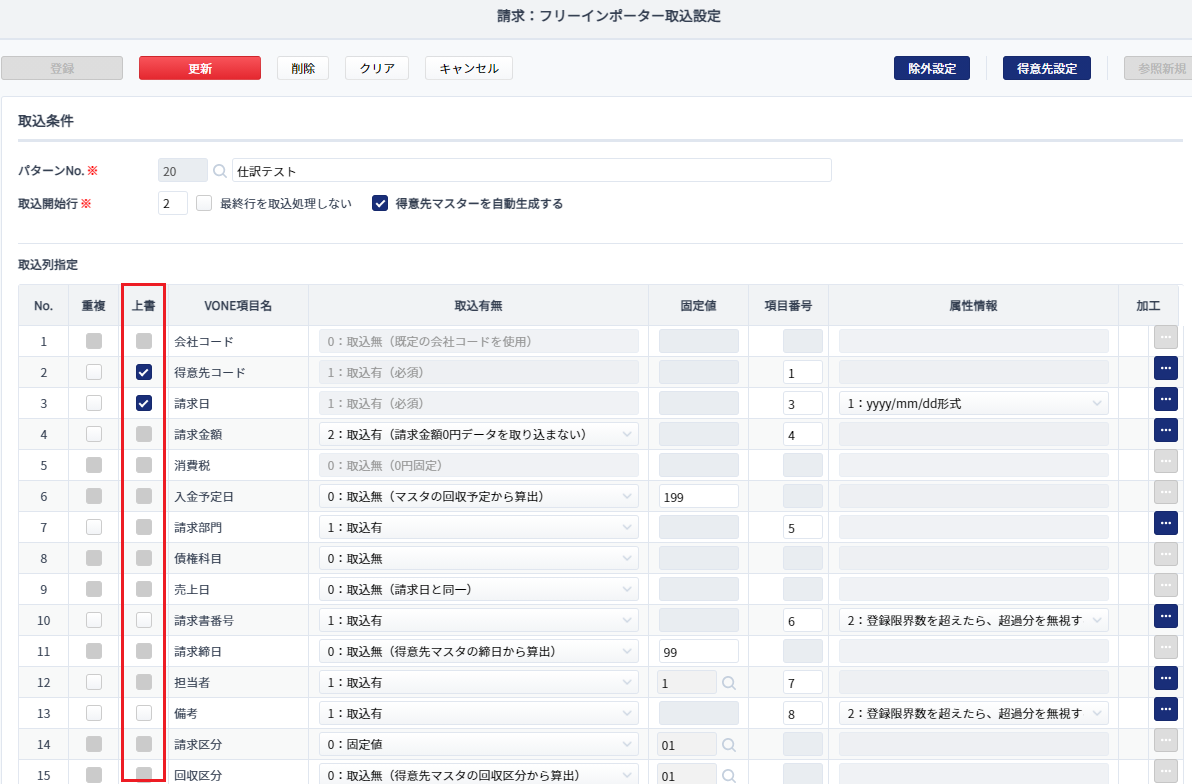The image size is (1192, 784).
Task: Open 属性情報 dropdown for 請求書番号 row
Action: (x=973, y=621)
